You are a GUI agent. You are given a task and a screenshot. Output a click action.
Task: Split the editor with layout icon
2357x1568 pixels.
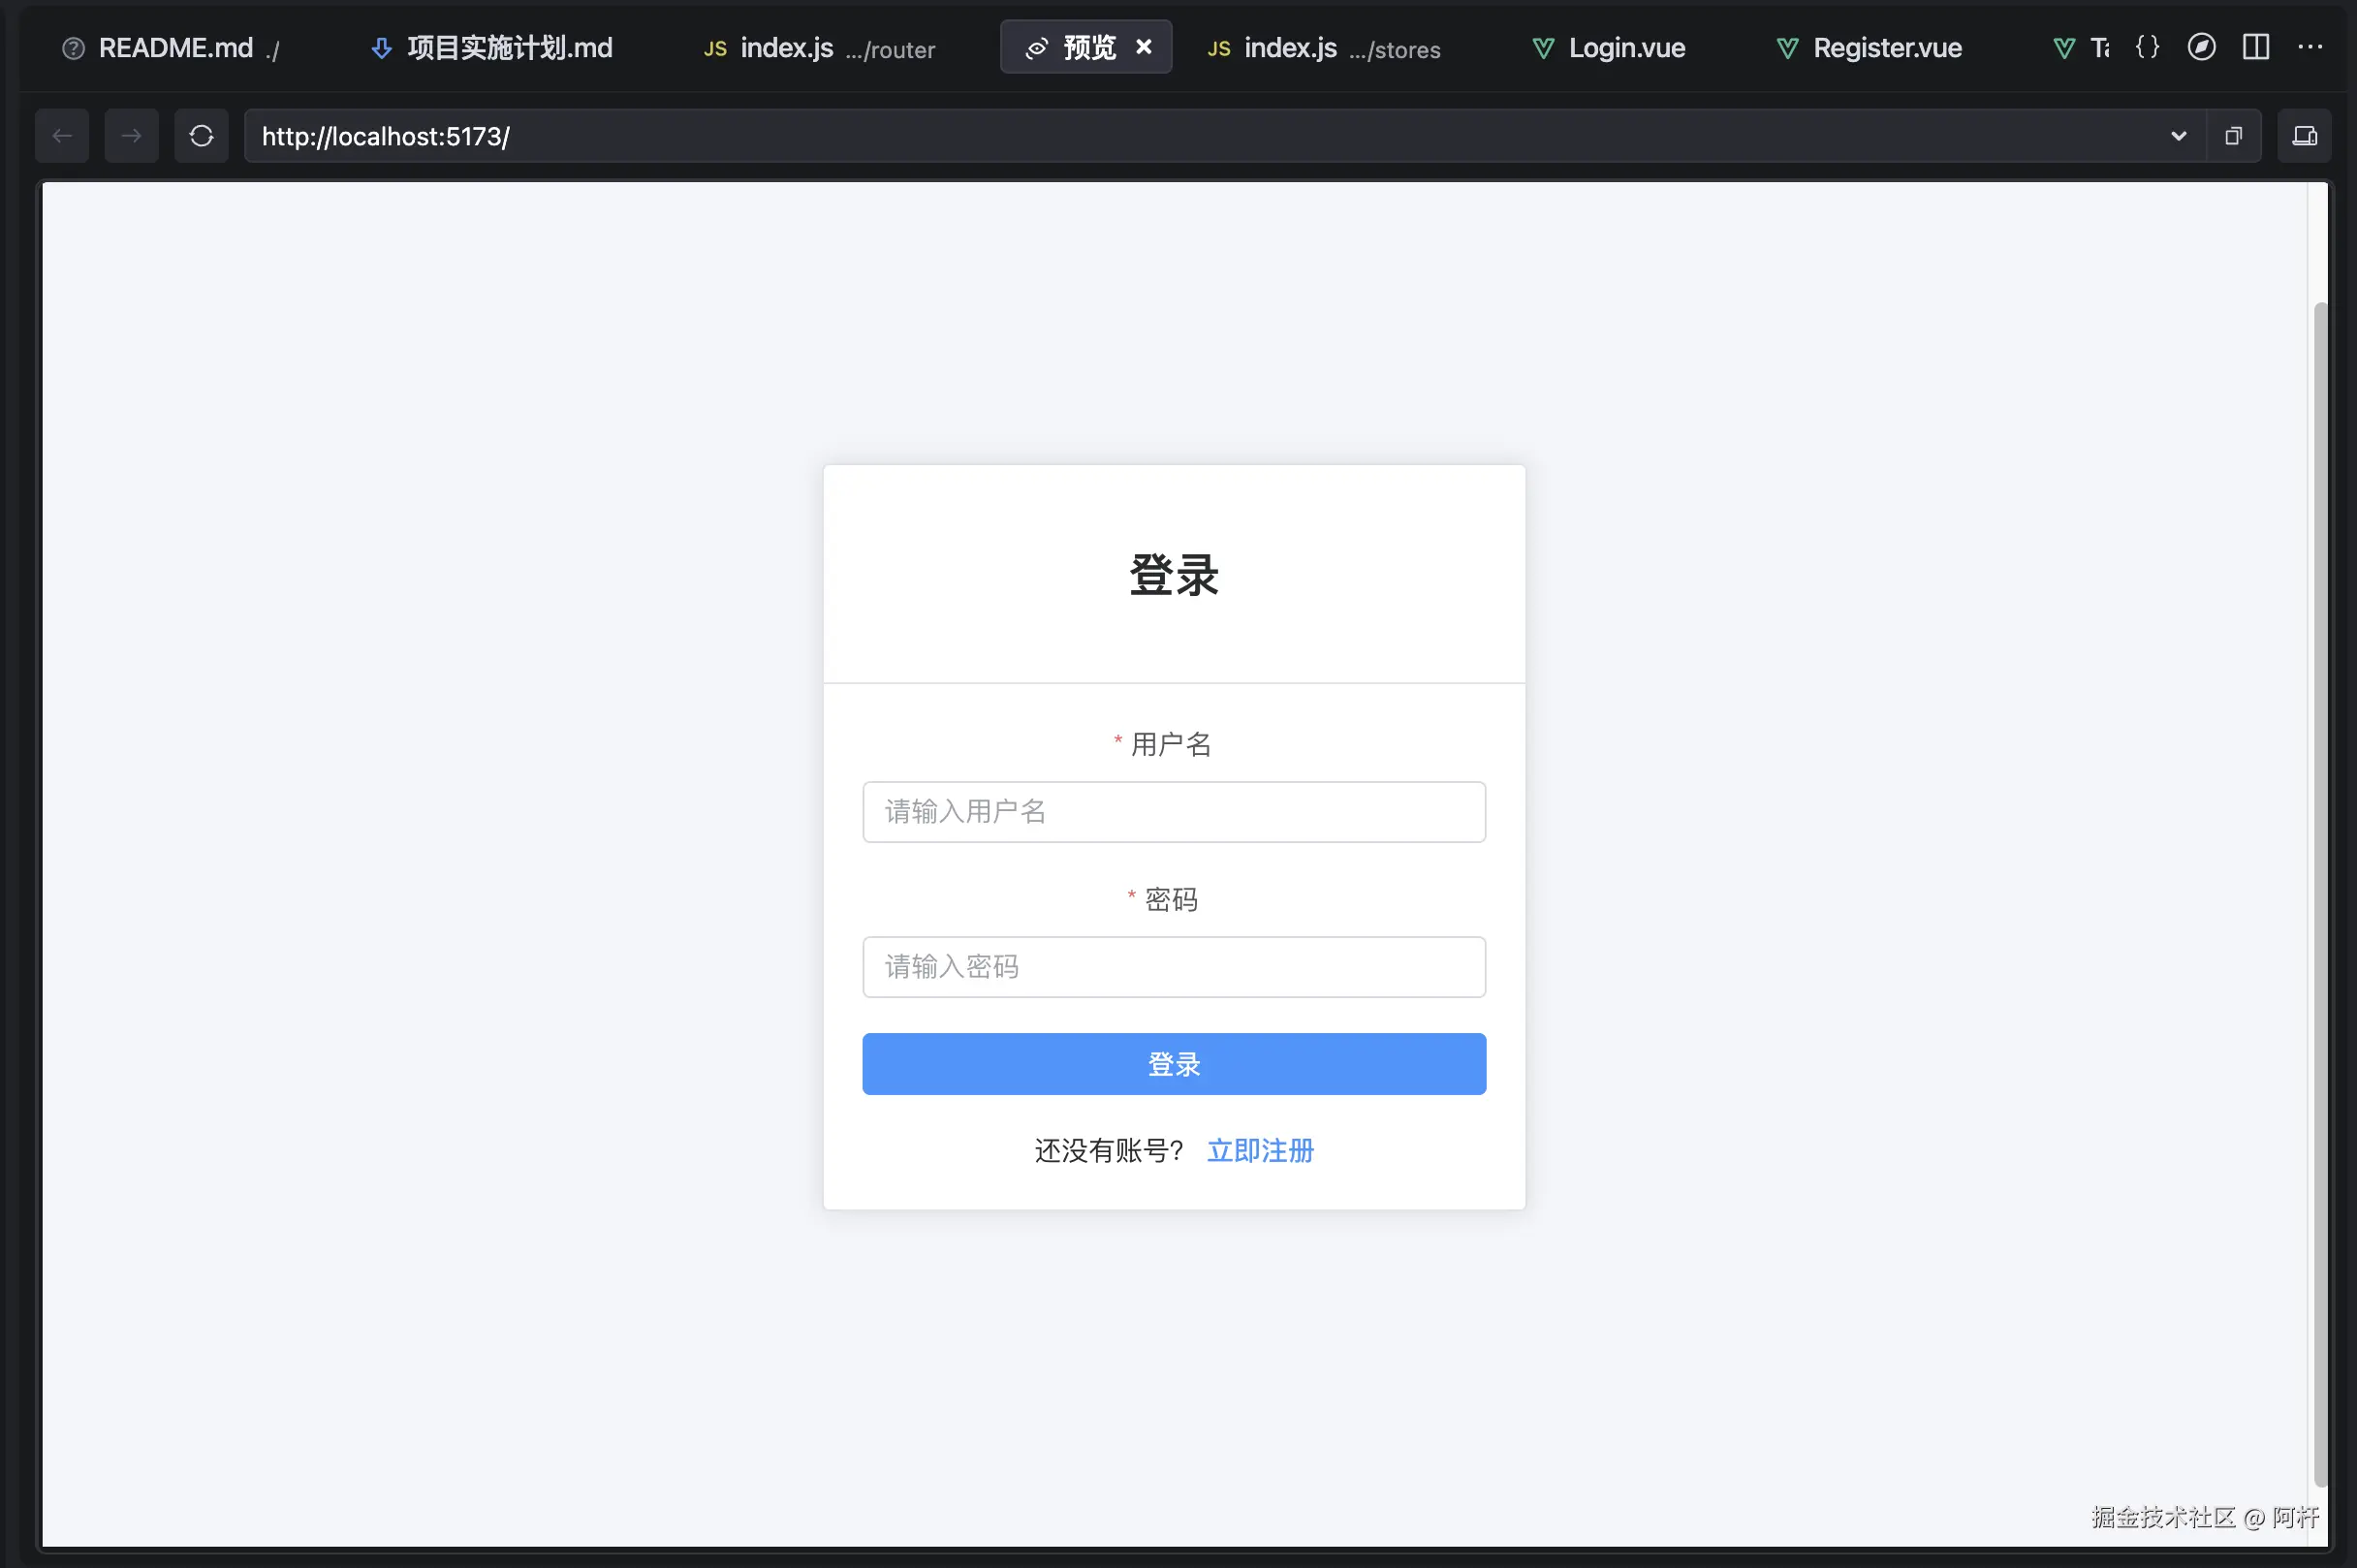tap(2255, 47)
